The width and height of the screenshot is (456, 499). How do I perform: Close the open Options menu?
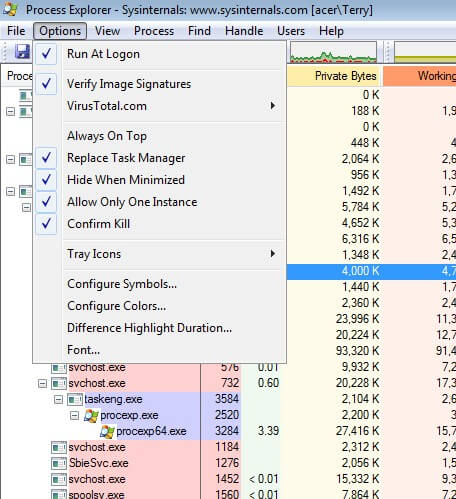[x=60, y=31]
